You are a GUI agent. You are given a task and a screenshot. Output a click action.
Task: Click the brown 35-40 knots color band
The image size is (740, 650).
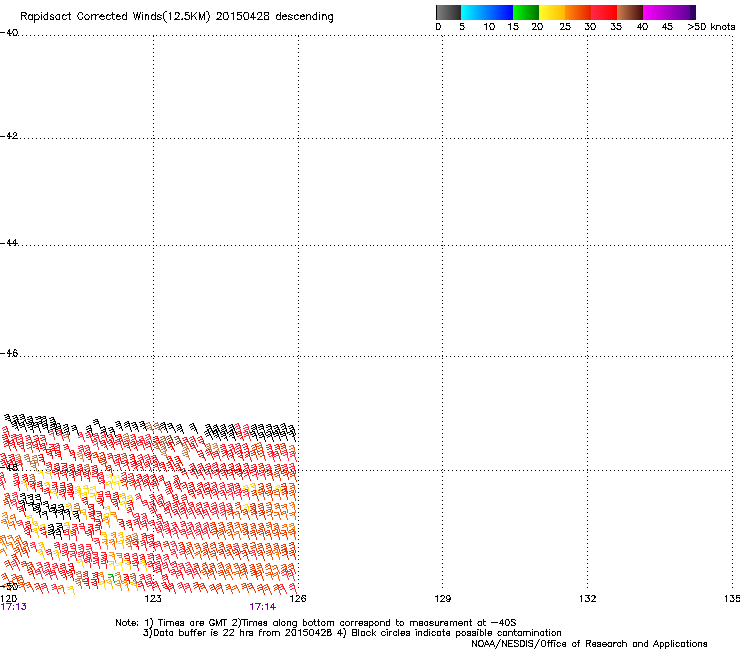coord(630,12)
